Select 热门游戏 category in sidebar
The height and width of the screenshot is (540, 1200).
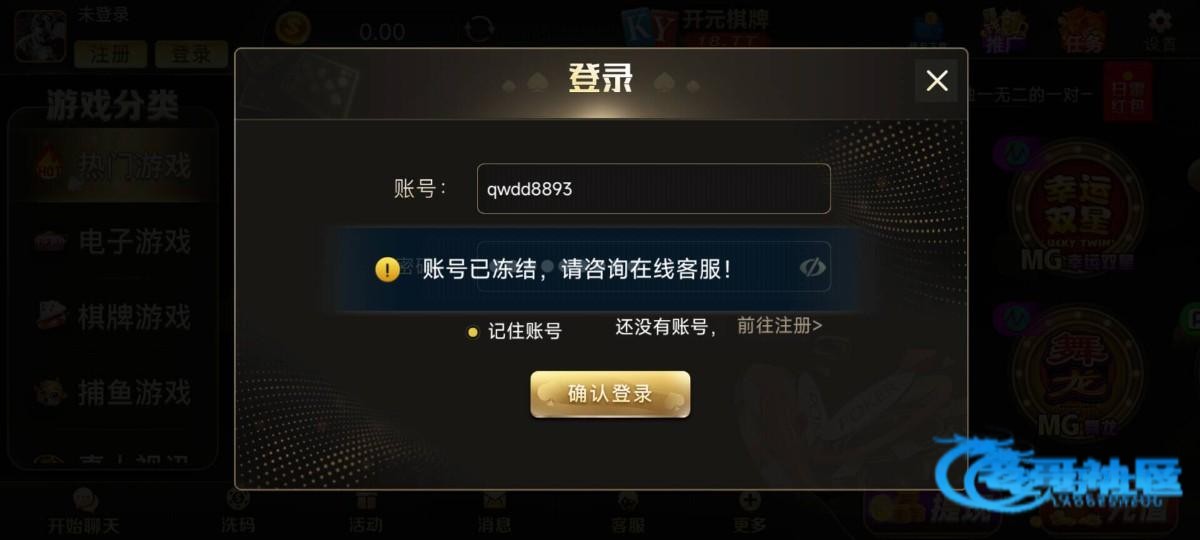[113, 165]
